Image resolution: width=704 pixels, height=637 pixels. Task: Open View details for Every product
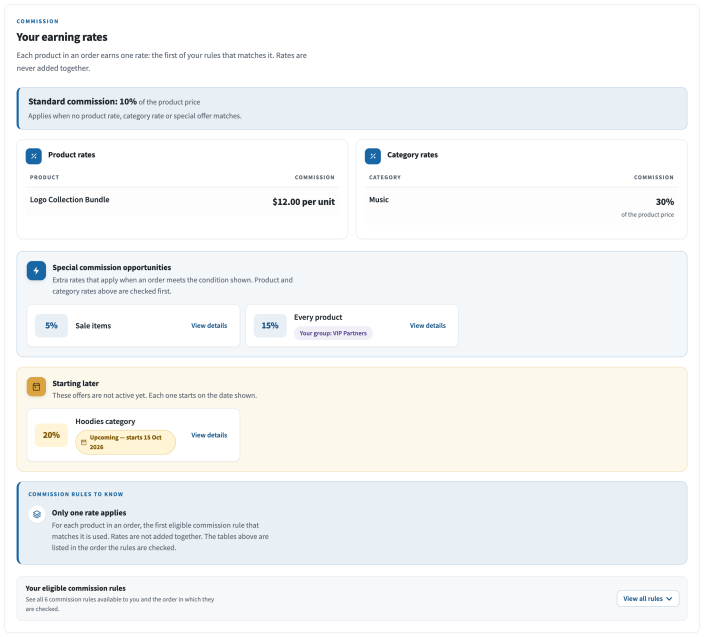tap(427, 325)
